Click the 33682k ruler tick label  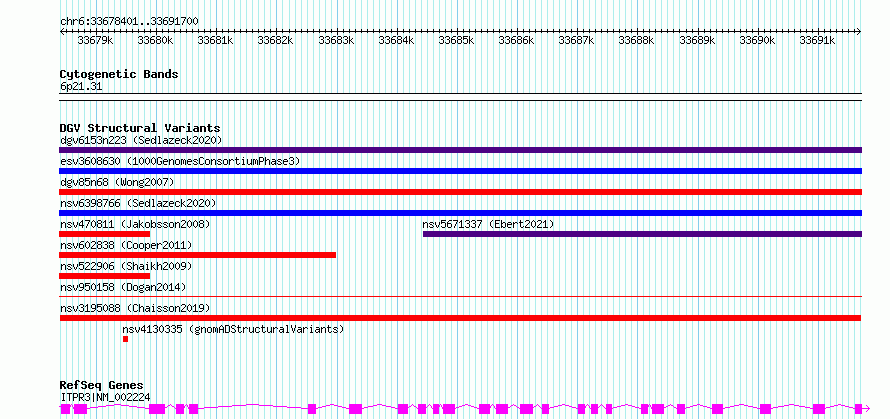pos(275,40)
